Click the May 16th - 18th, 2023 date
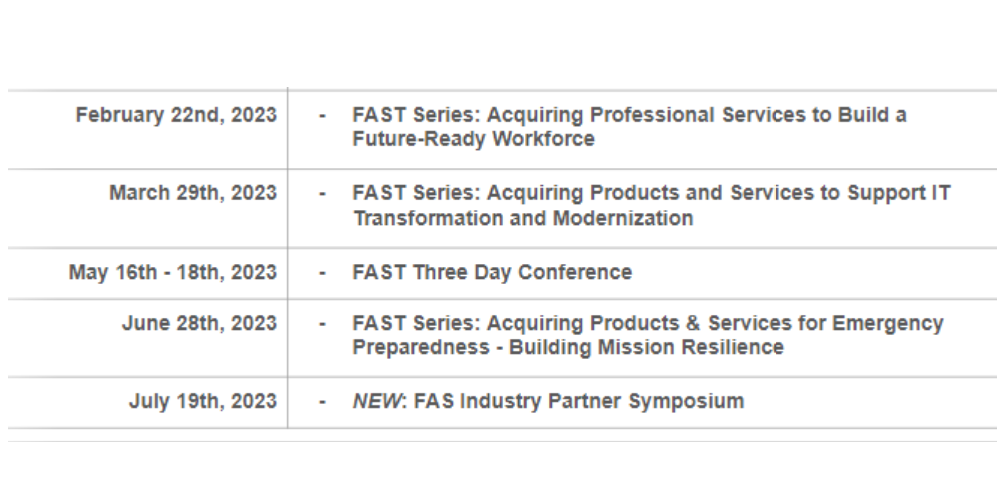 [x=172, y=272]
